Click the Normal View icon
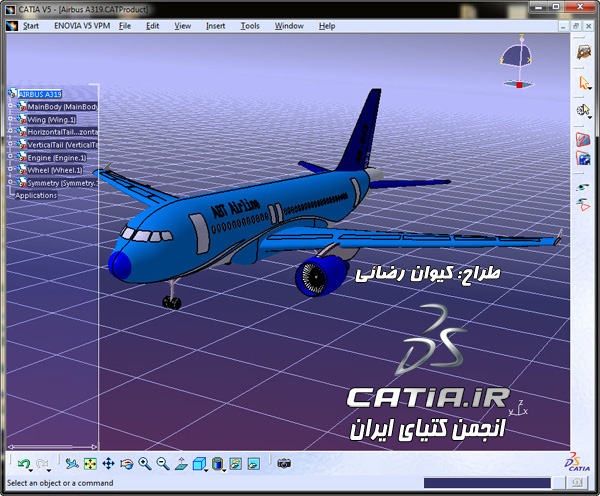600x496 pixels. pyautogui.click(x=181, y=464)
